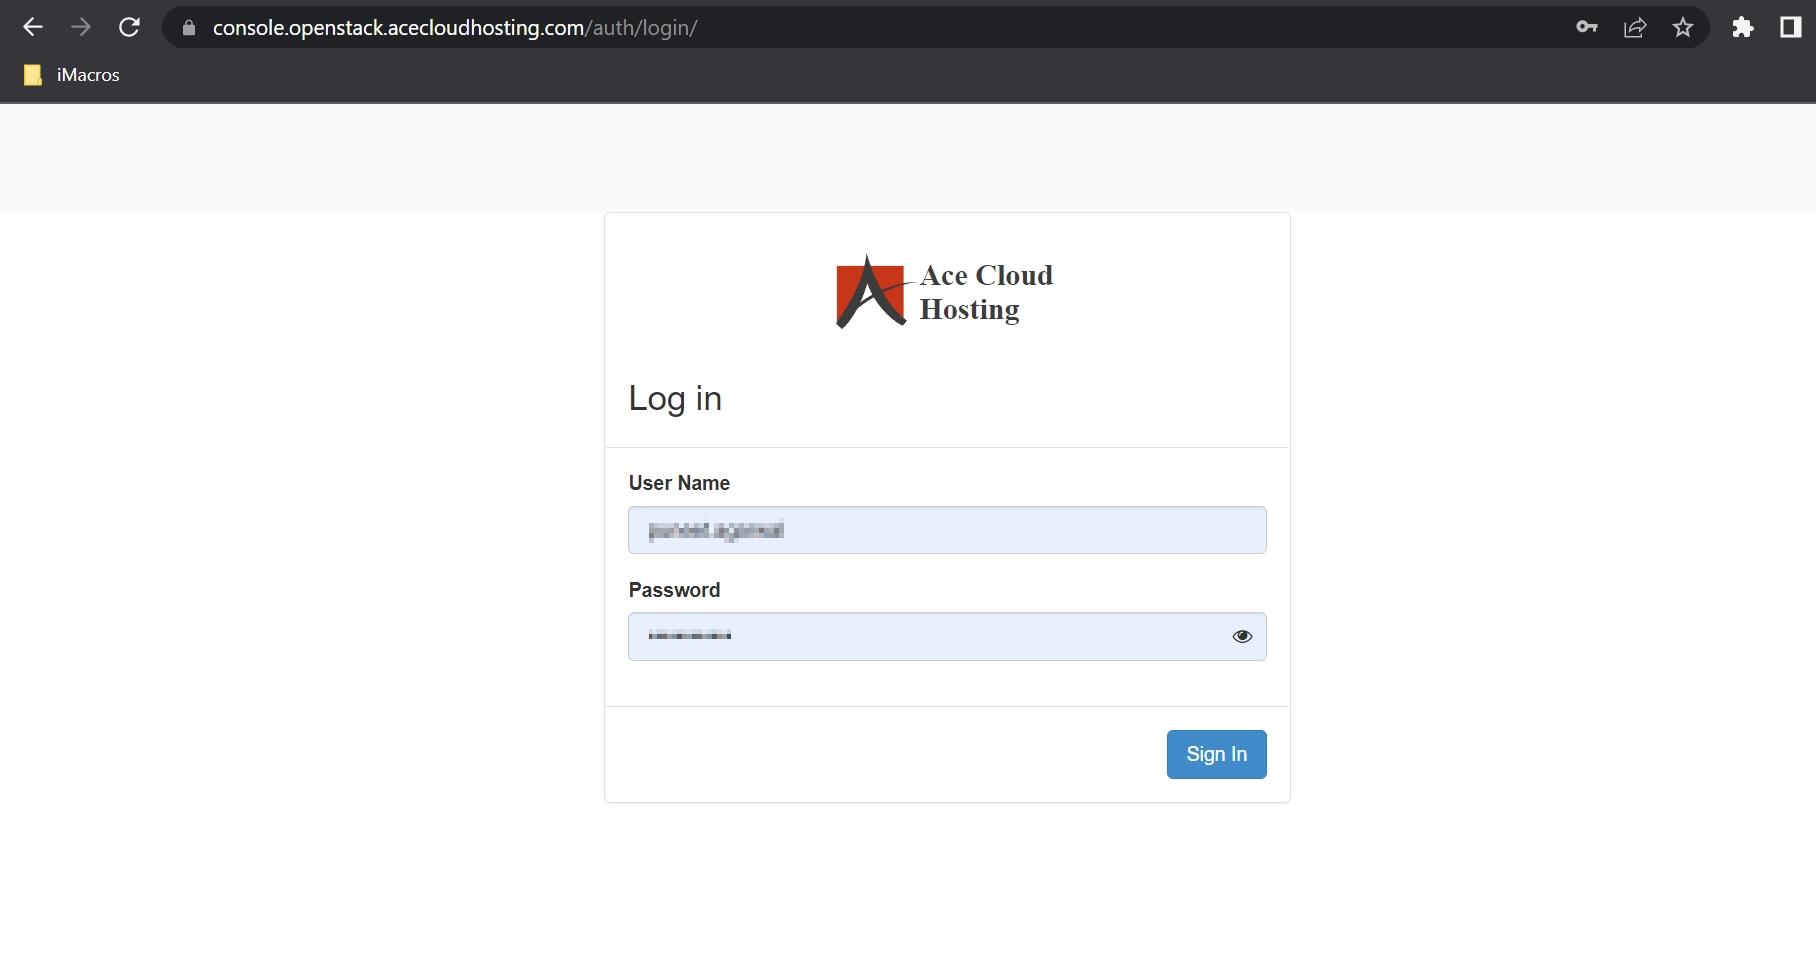The width and height of the screenshot is (1816, 957).
Task: Reload the login page
Action: tap(129, 28)
